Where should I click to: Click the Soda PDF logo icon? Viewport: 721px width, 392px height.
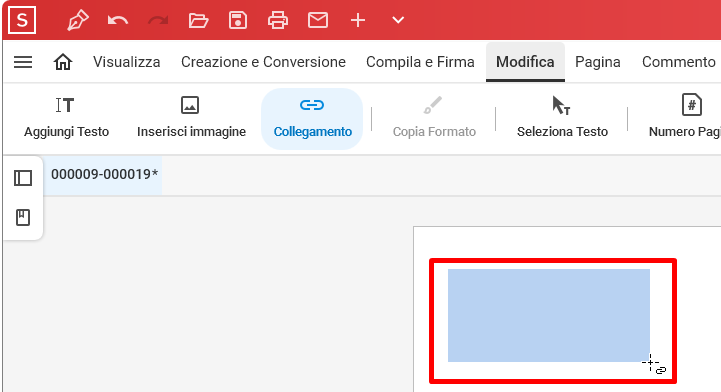[22, 20]
